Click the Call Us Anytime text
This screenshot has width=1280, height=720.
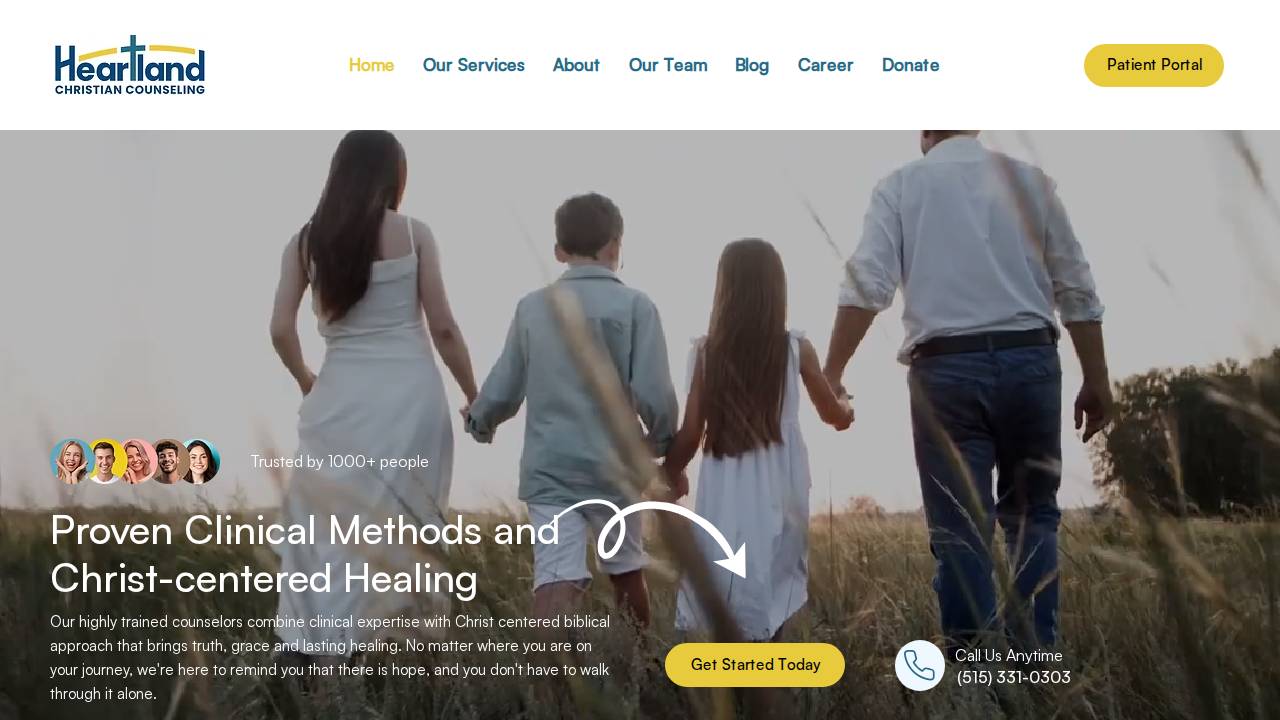(x=1008, y=655)
